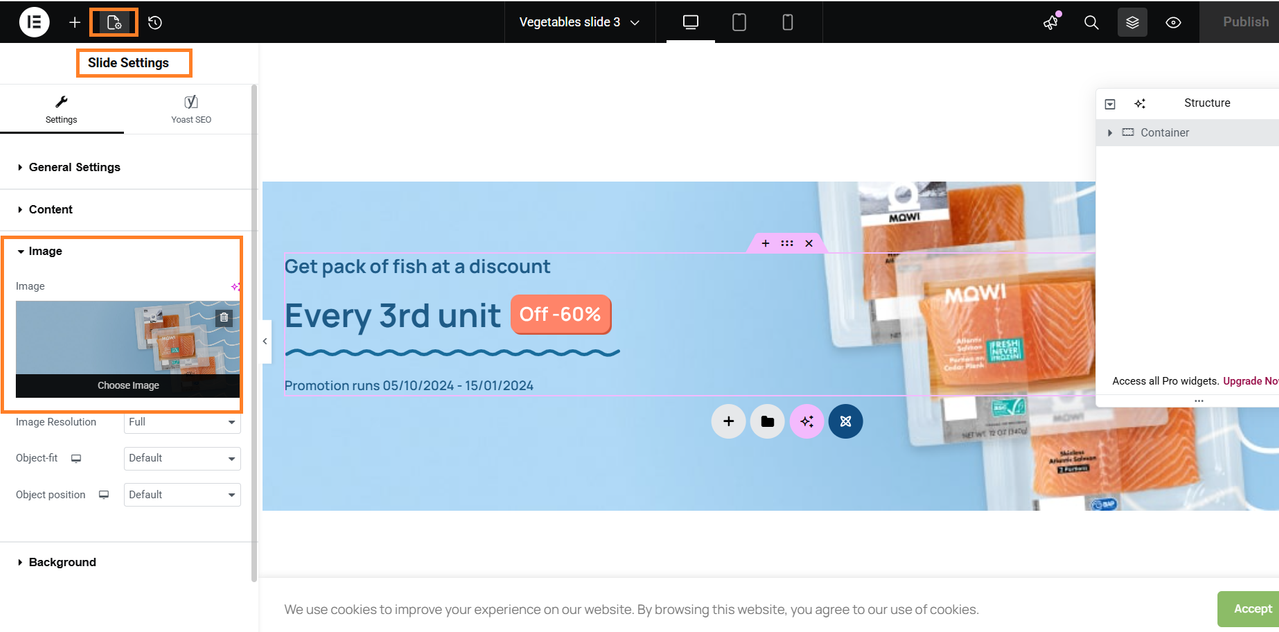Select the 'Every 3rd unit' heading
Image resolution: width=1279 pixels, height=632 pixels.
[392, 316]
